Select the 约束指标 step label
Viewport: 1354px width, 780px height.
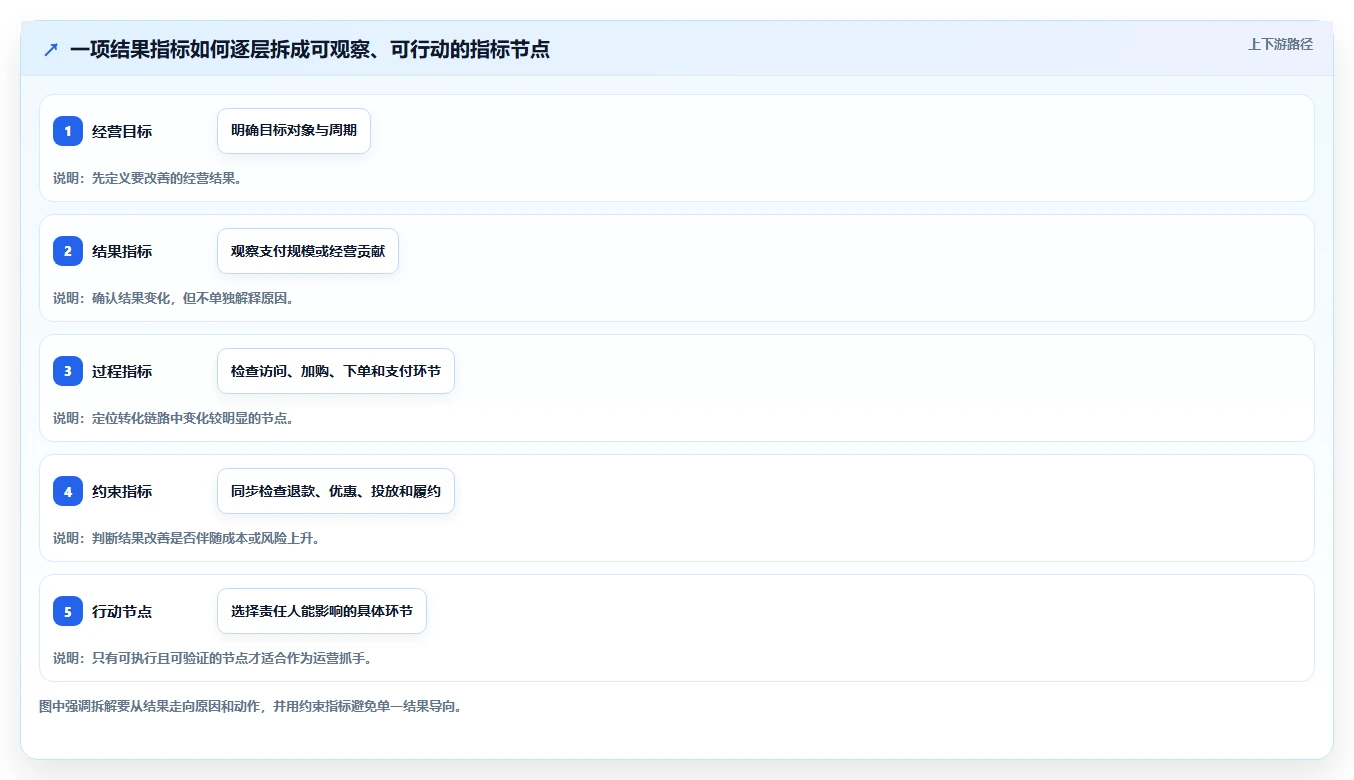click(x=122, y=491)
